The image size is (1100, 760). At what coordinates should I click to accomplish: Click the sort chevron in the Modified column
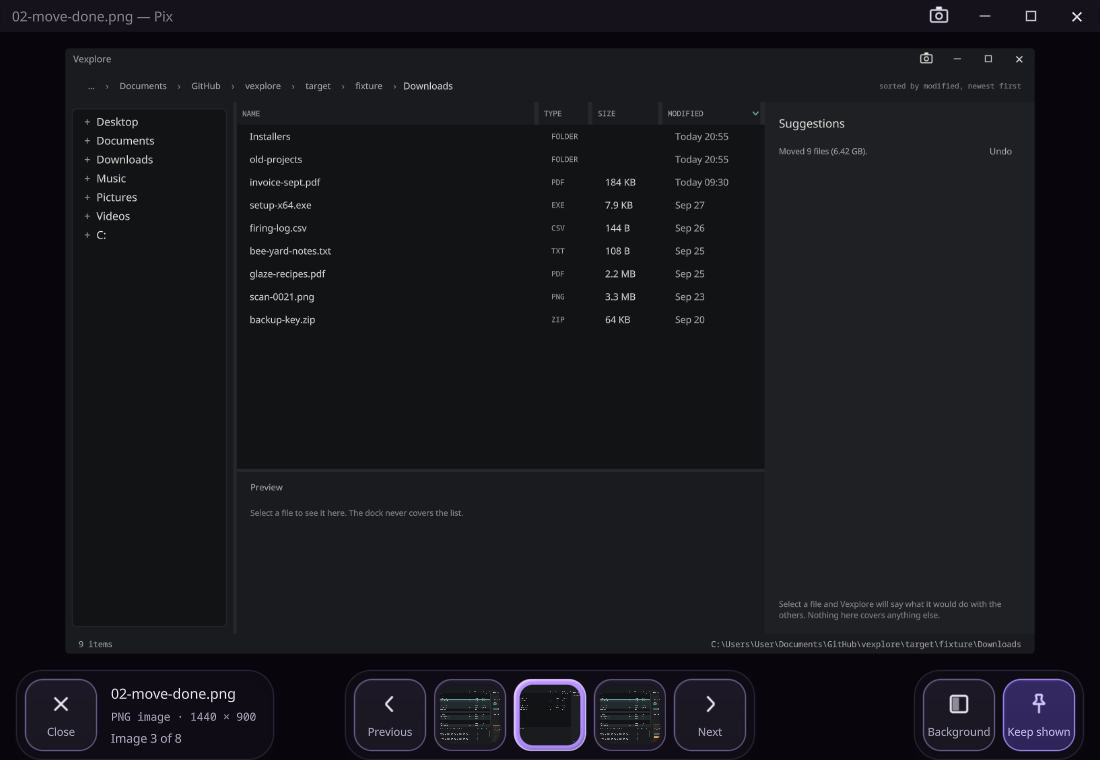pyautogui.click(x=756, y=113)
